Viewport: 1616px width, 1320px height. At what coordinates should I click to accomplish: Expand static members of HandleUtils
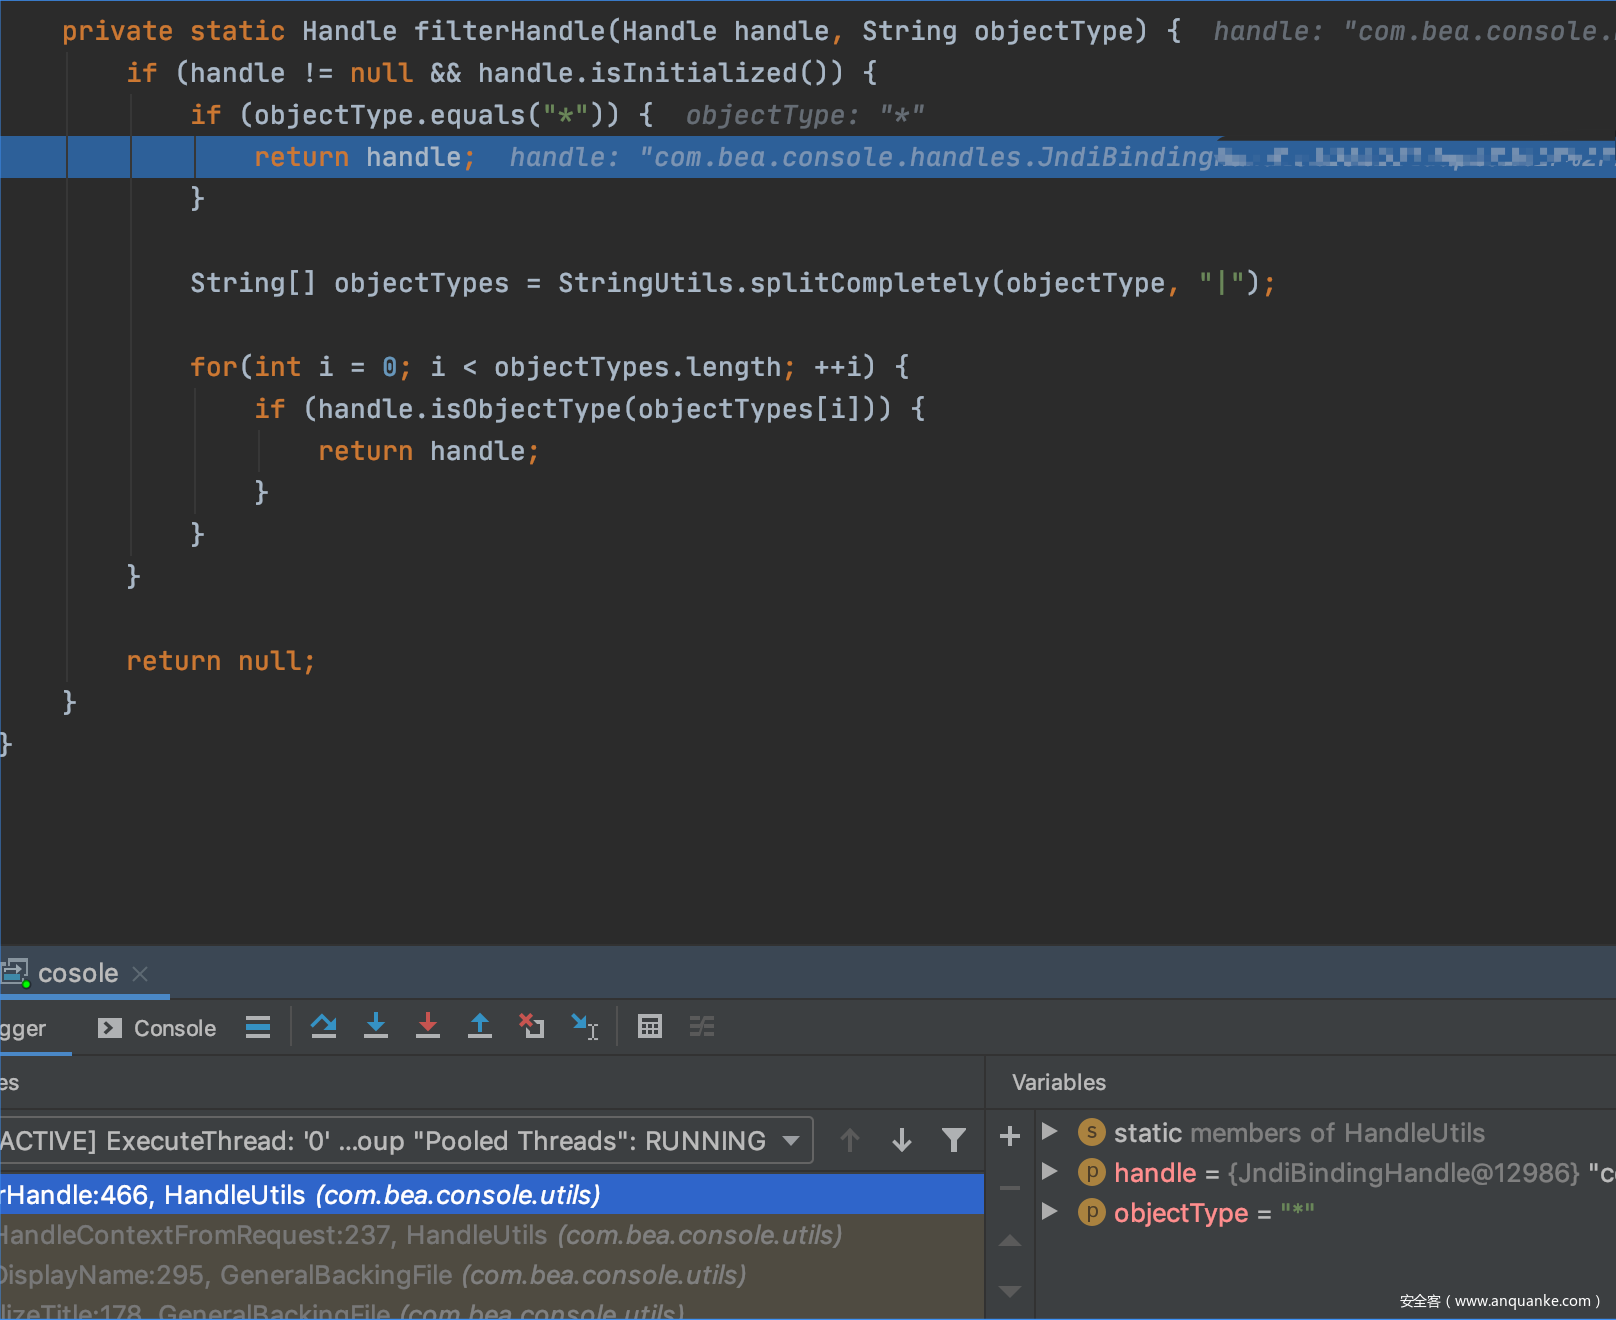tap(1049, 1132)
